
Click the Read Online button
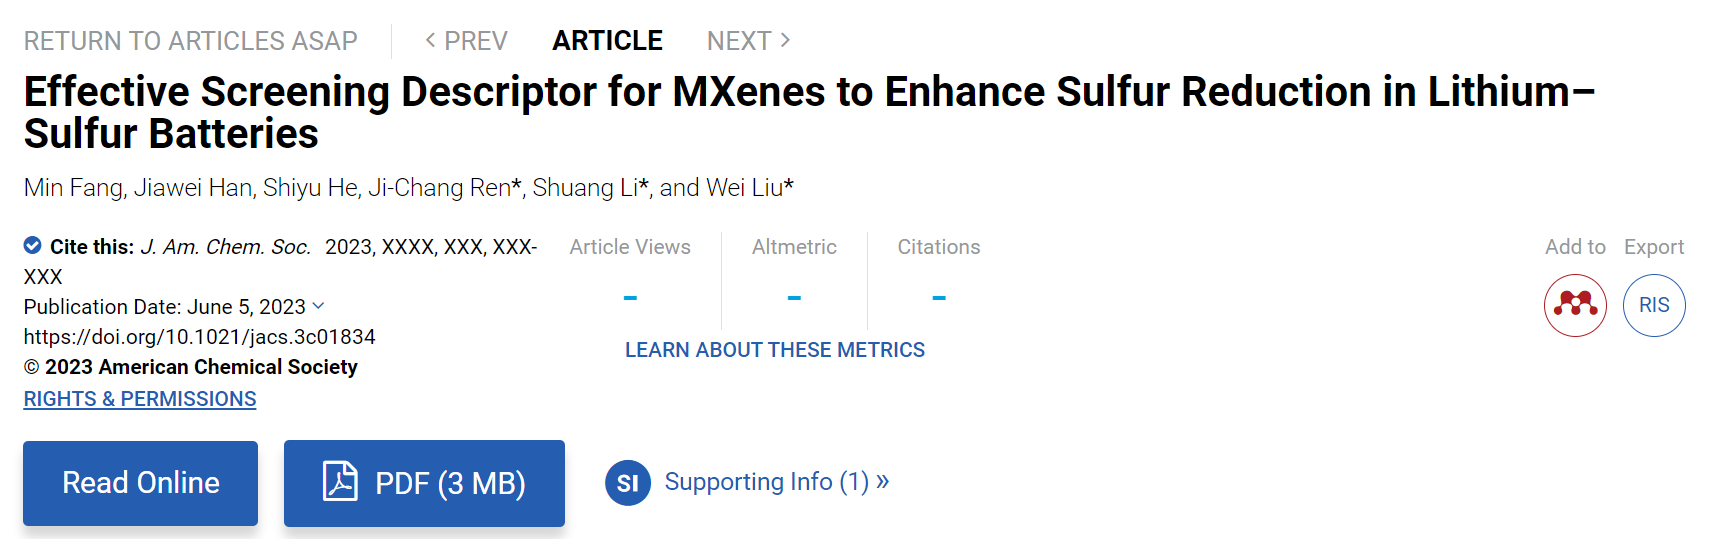click(141, 483)
